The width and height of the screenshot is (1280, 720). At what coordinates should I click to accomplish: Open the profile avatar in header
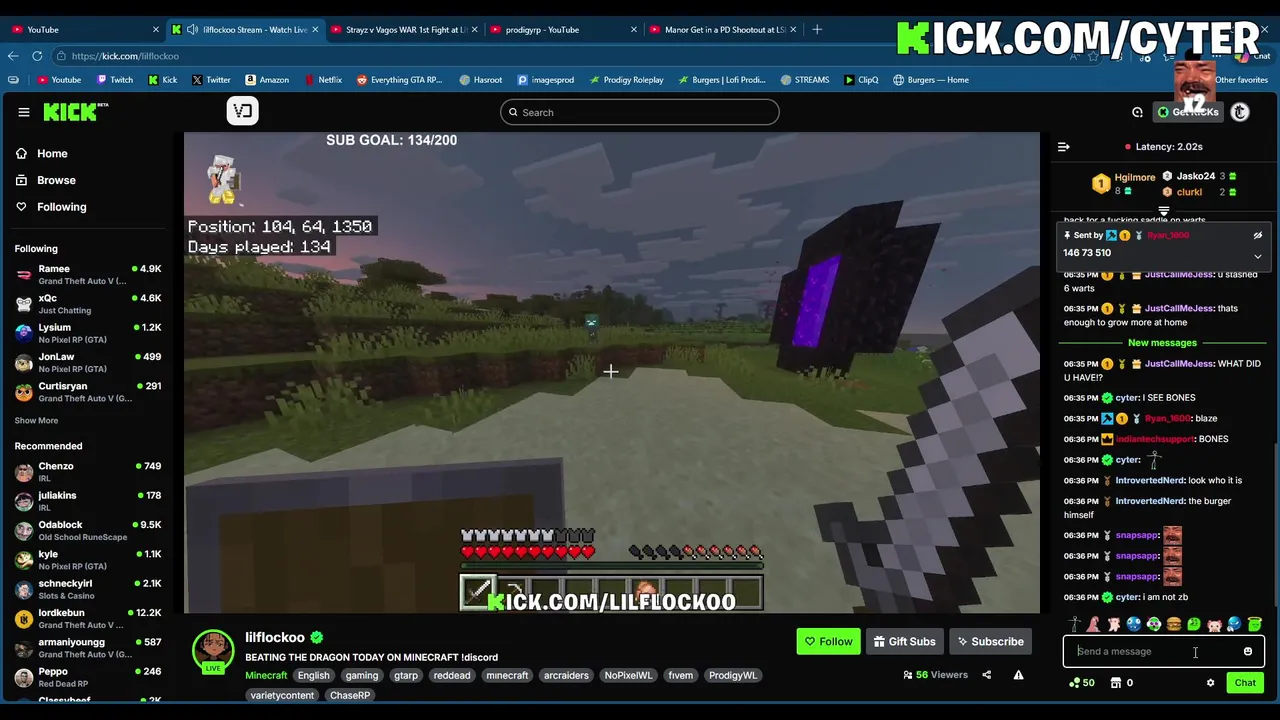[x=1240, y=112]
